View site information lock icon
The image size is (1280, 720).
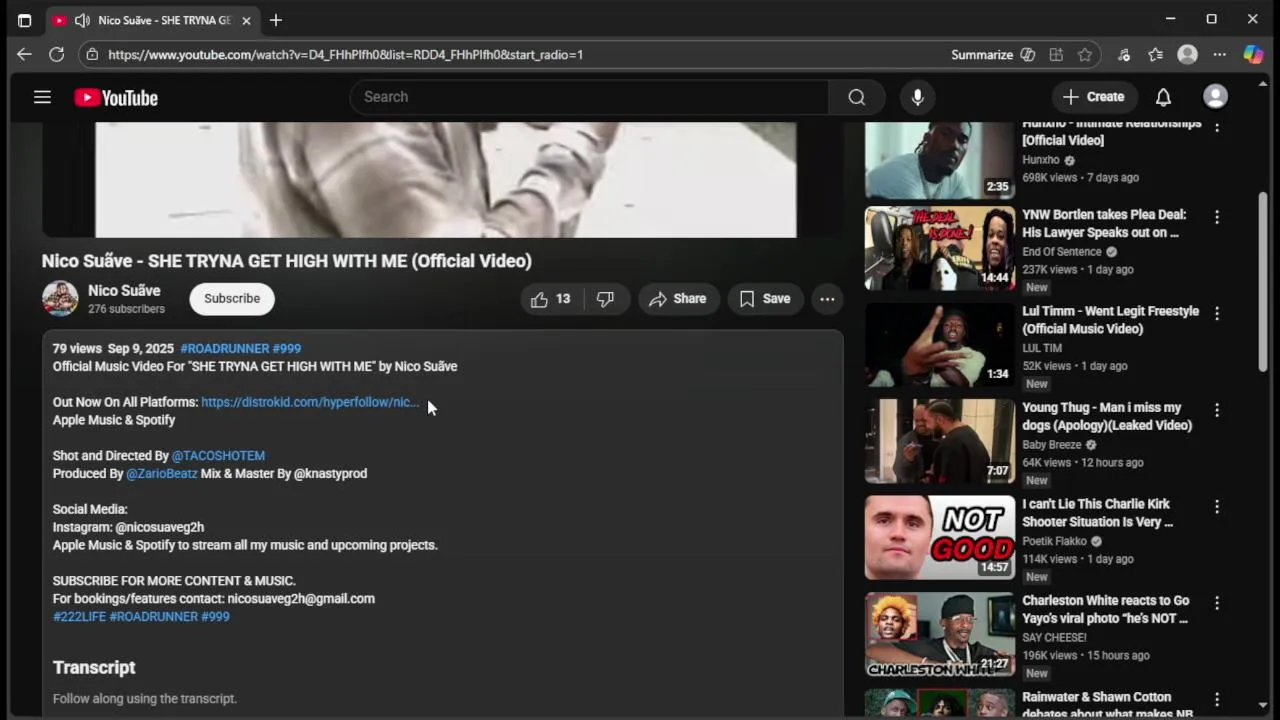point(92,55)
